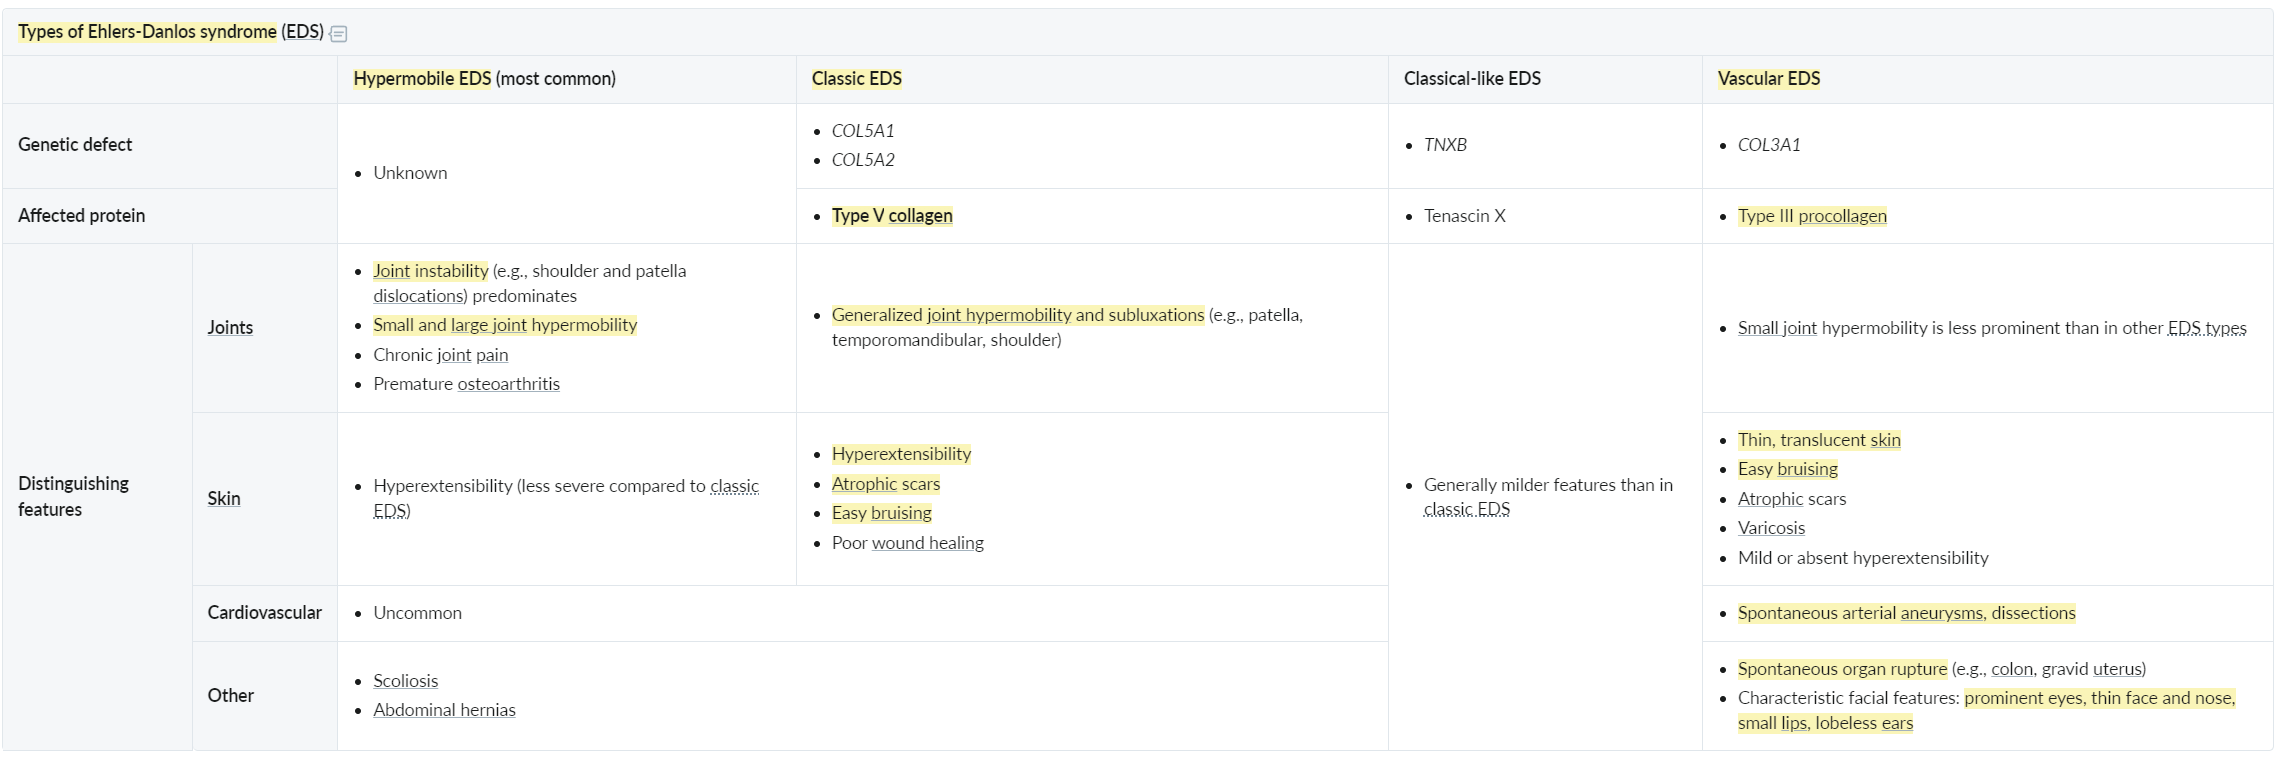
Task: Click the 'Varicosis' link in Vascular EDS
Action: coord(1771,528)
